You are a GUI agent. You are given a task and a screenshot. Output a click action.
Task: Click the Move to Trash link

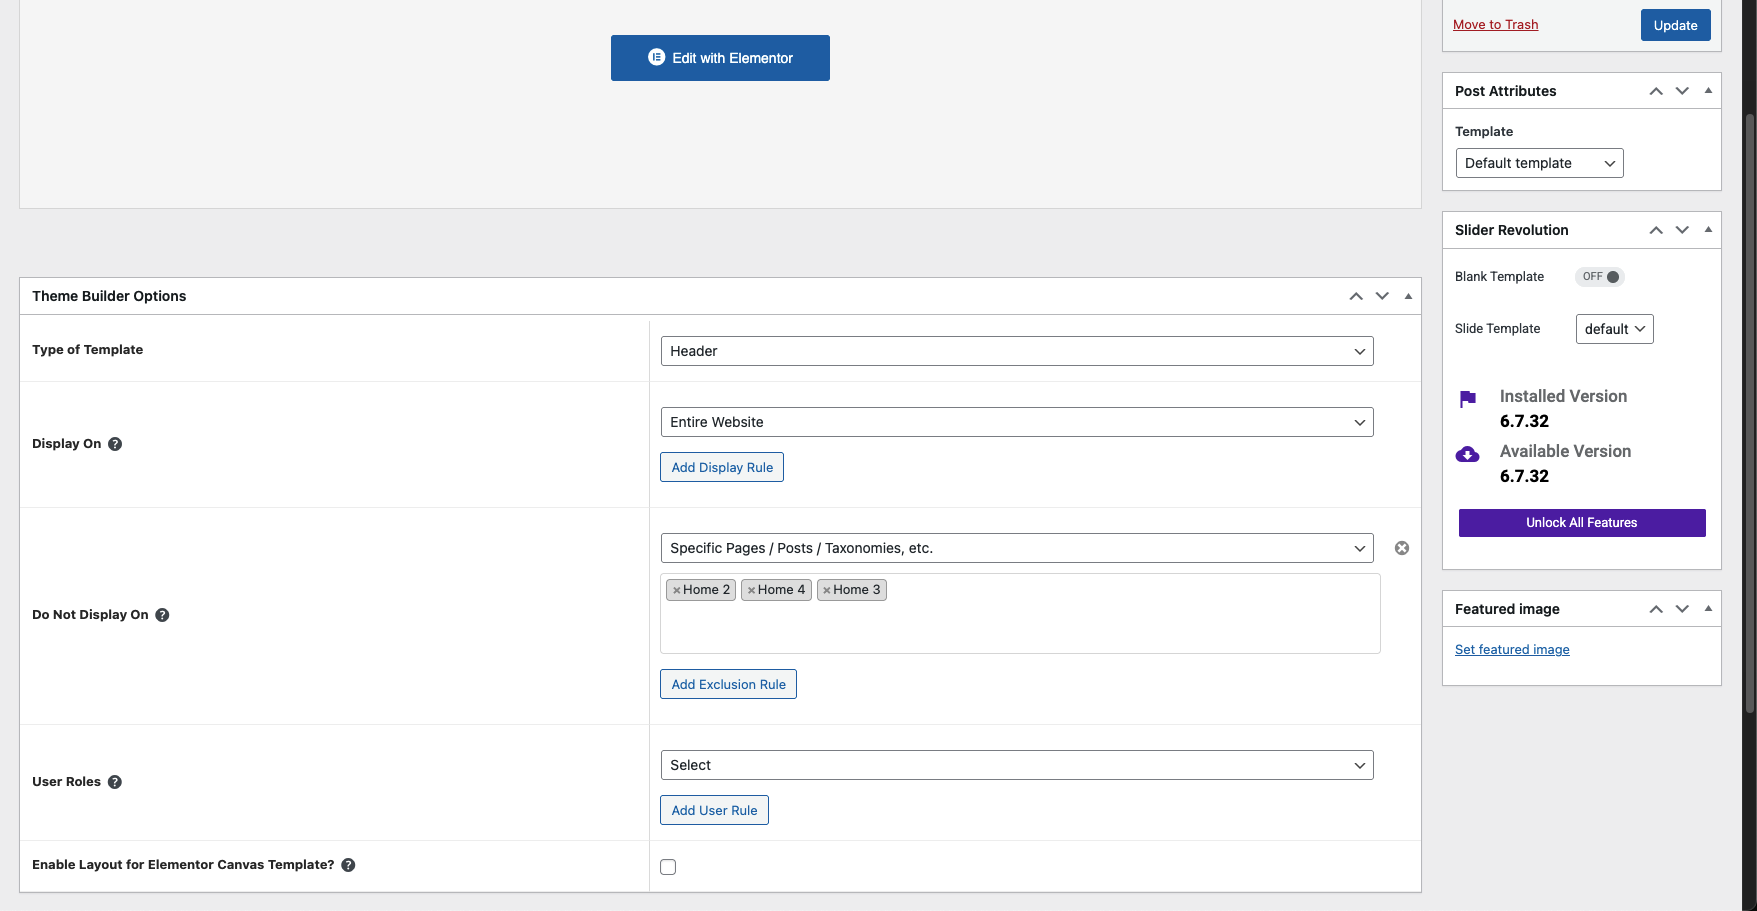click(x=1495, y=25)
